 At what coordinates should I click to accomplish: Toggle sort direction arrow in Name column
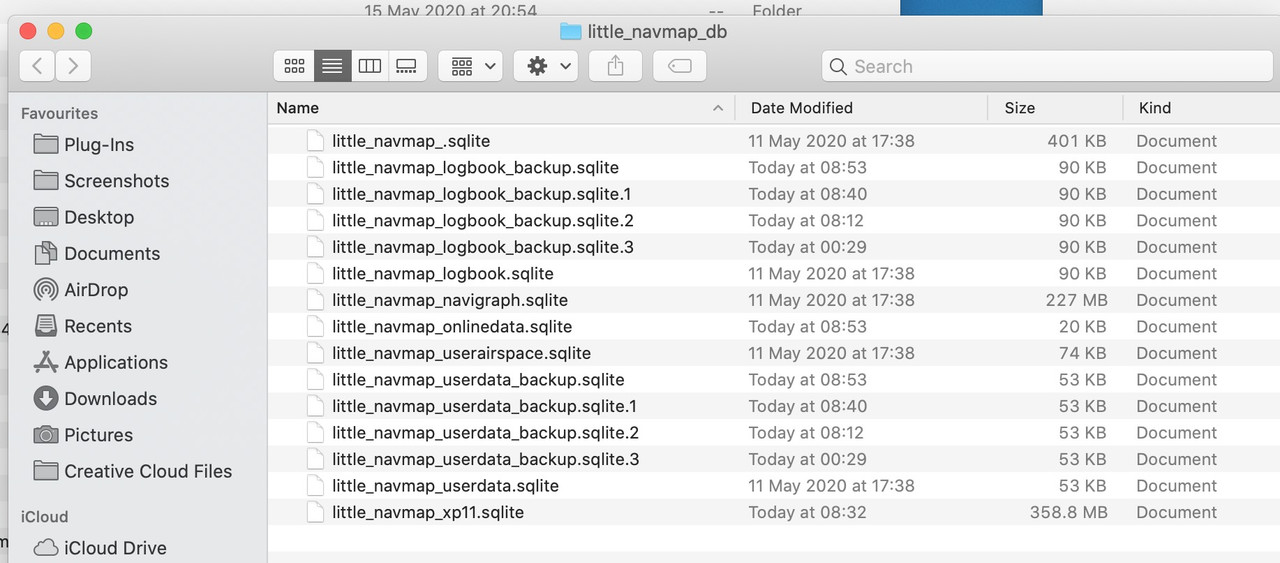(x=718, y=108)
